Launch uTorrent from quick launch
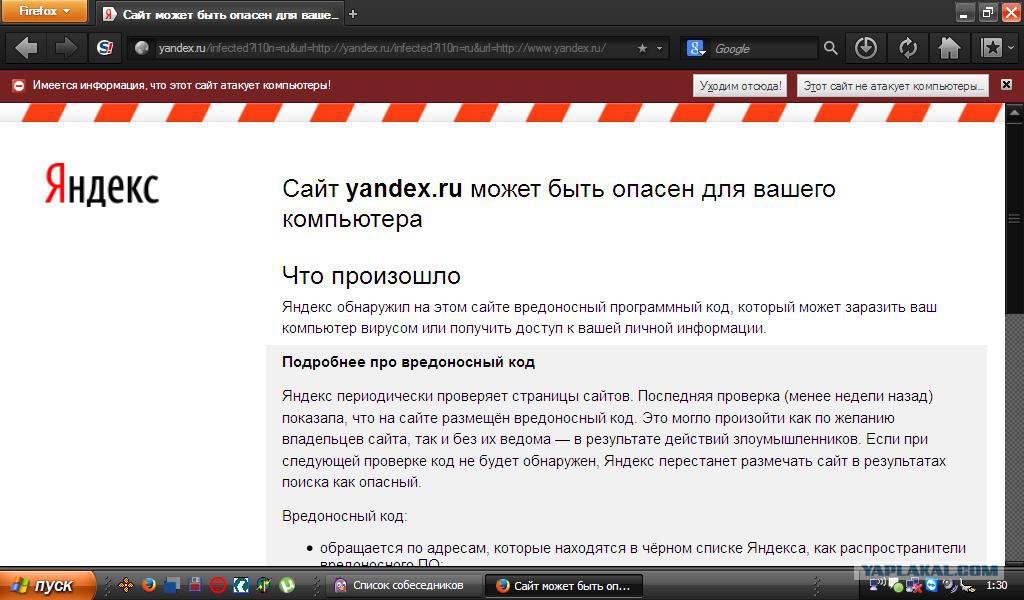The image size is (1024, 600). [x=287, y=585]
